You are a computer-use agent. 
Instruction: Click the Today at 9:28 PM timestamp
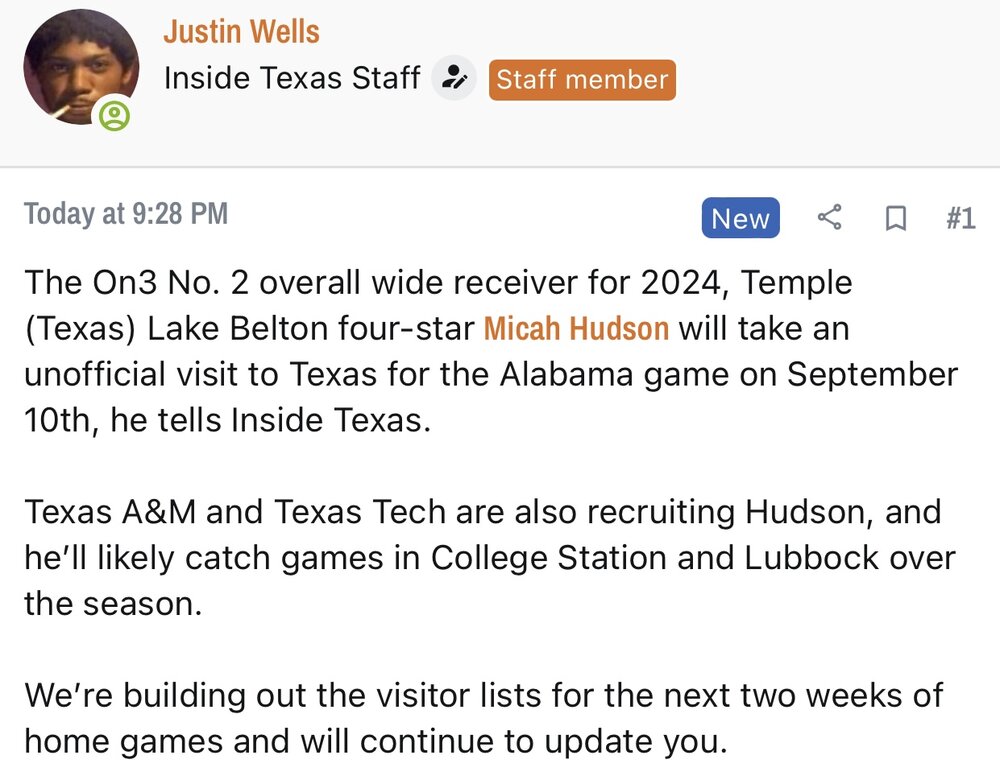pos(126,214)
